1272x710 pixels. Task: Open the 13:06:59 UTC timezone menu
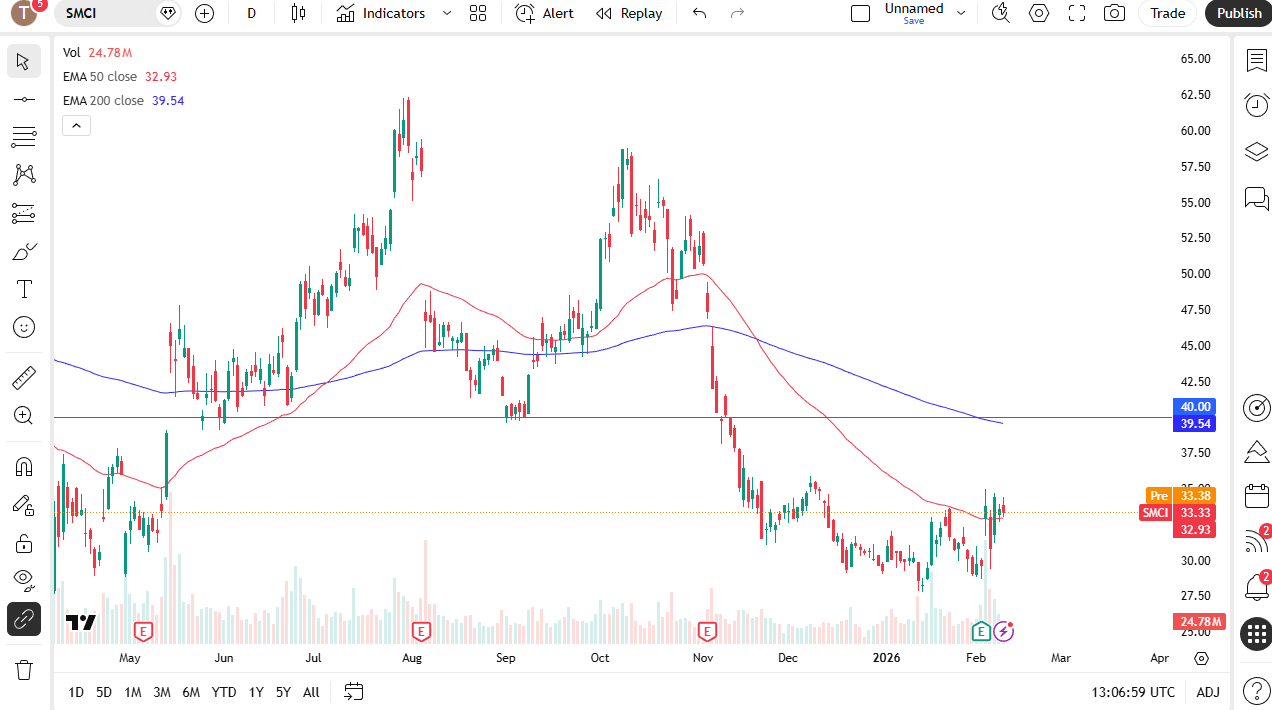click(x=1134, y=692)
